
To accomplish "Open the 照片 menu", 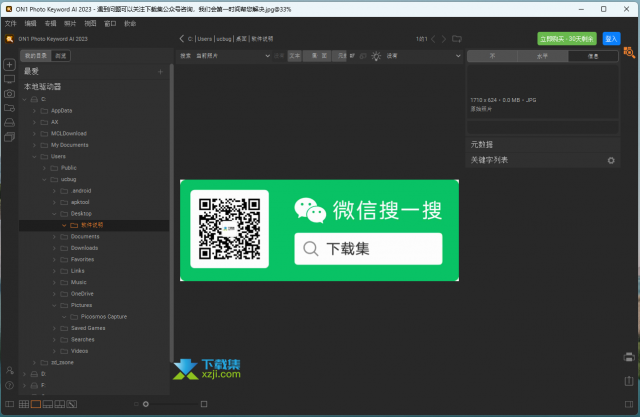I will tap(70, 24).
